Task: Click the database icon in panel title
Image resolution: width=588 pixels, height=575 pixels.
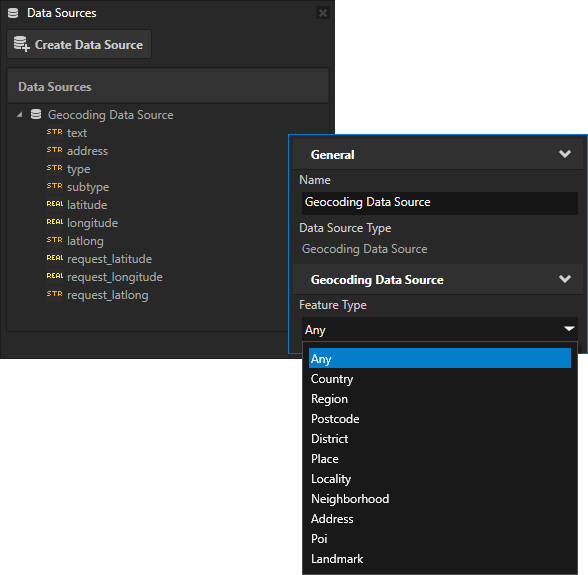Action: point(13,13)
